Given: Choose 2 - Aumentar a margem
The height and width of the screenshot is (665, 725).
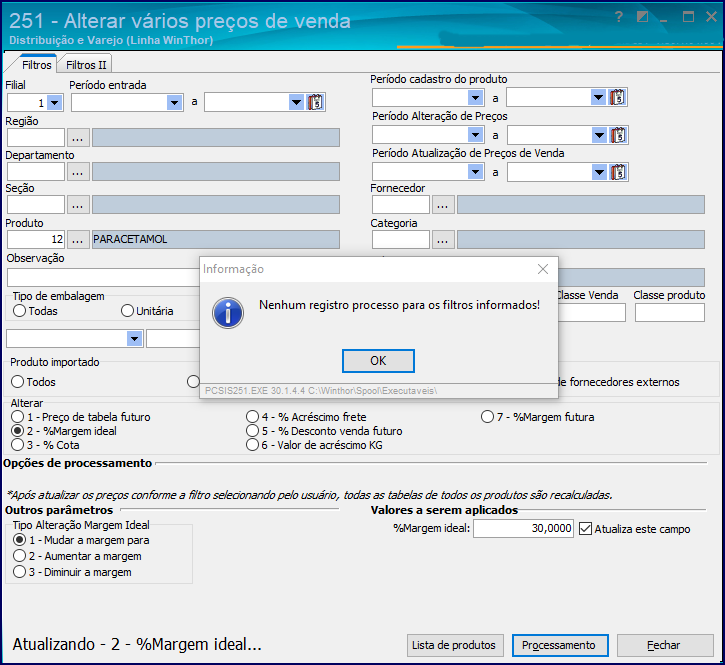Looking at the screenshot, I should (19, 556).
